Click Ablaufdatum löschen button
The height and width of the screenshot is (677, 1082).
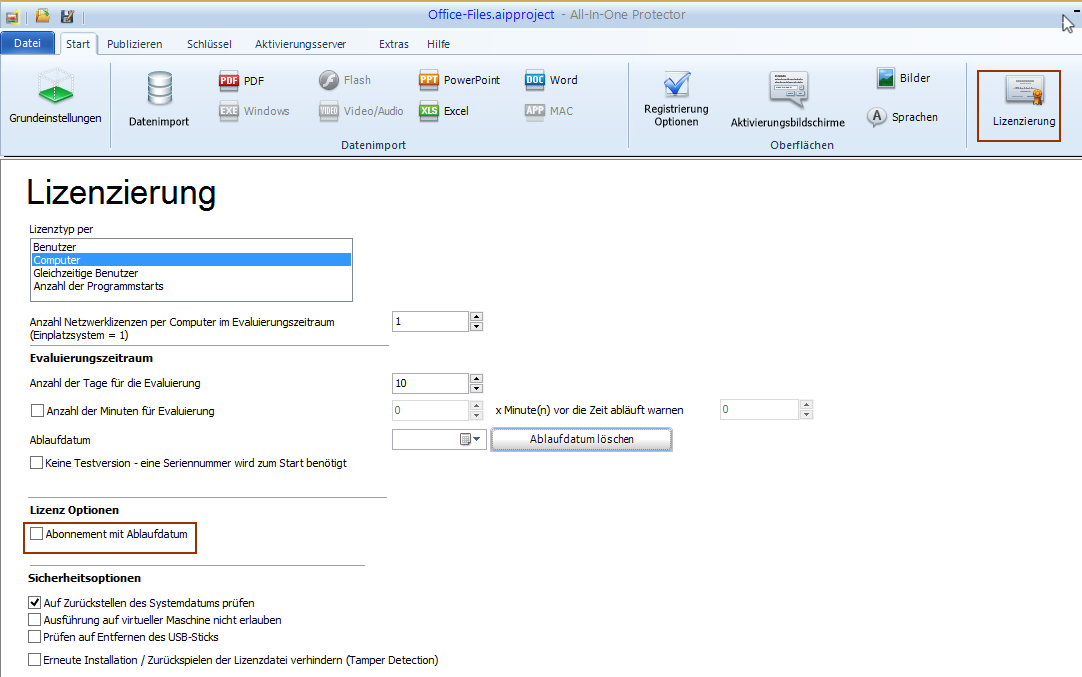(x=581, y=439)
